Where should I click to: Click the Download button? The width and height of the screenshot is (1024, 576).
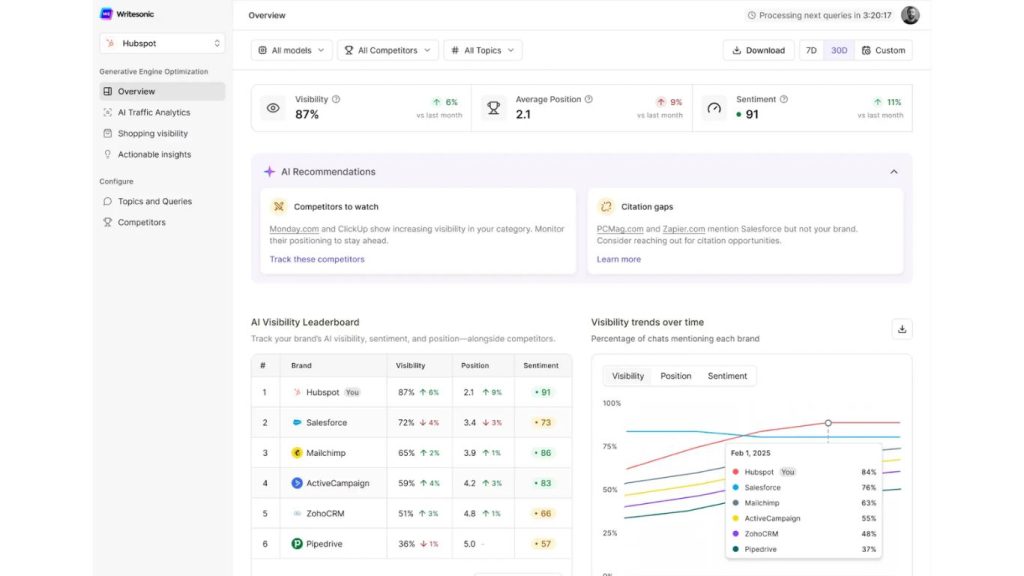click(758, 50)
